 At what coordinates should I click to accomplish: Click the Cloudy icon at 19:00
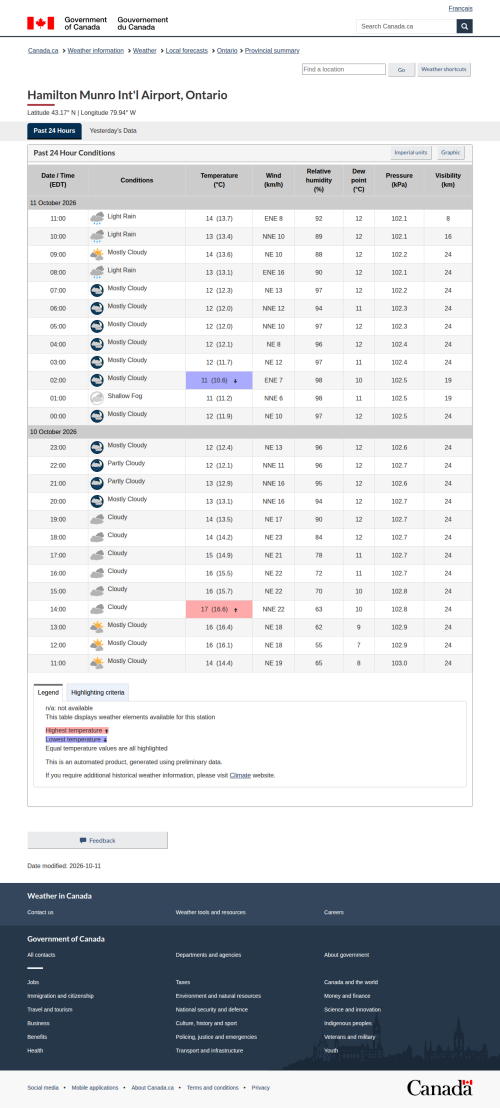pyautogui.click(x=97, y=519)
